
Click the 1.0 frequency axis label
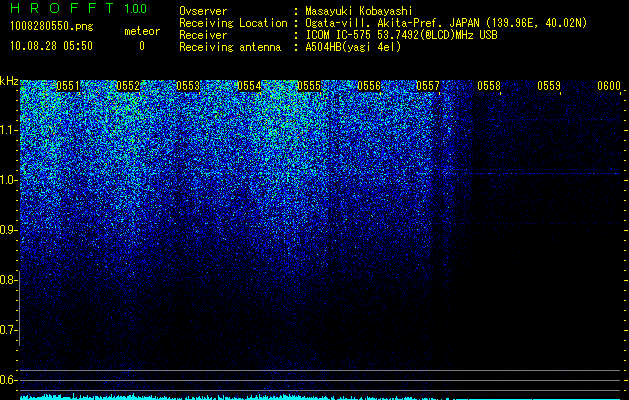[x=8, y=180]
